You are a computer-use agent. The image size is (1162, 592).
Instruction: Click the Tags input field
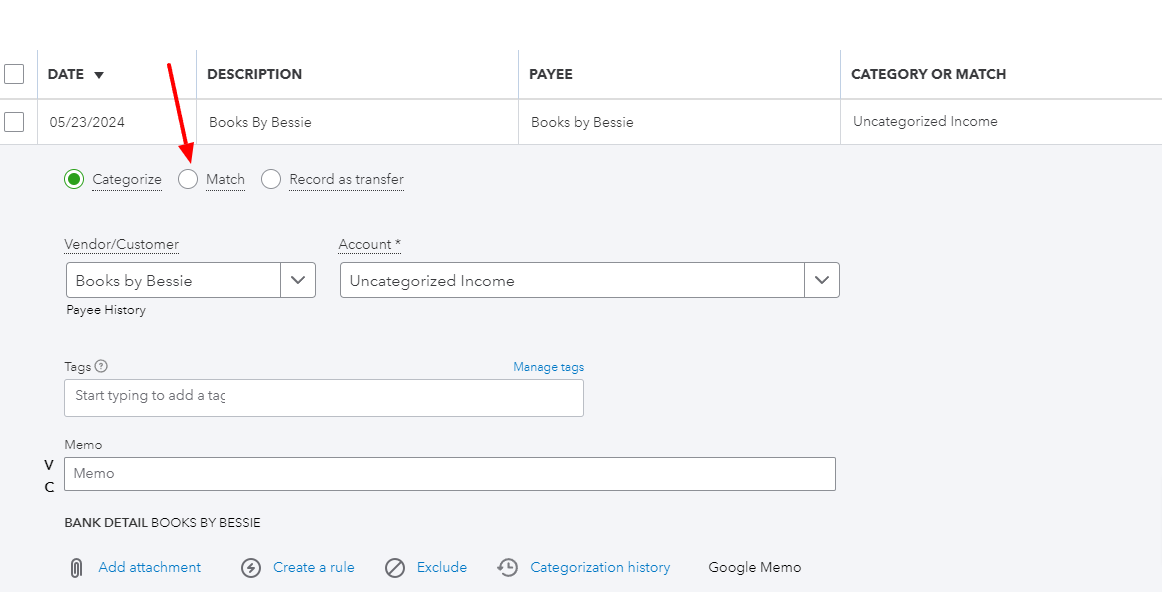tap(323, 397)
